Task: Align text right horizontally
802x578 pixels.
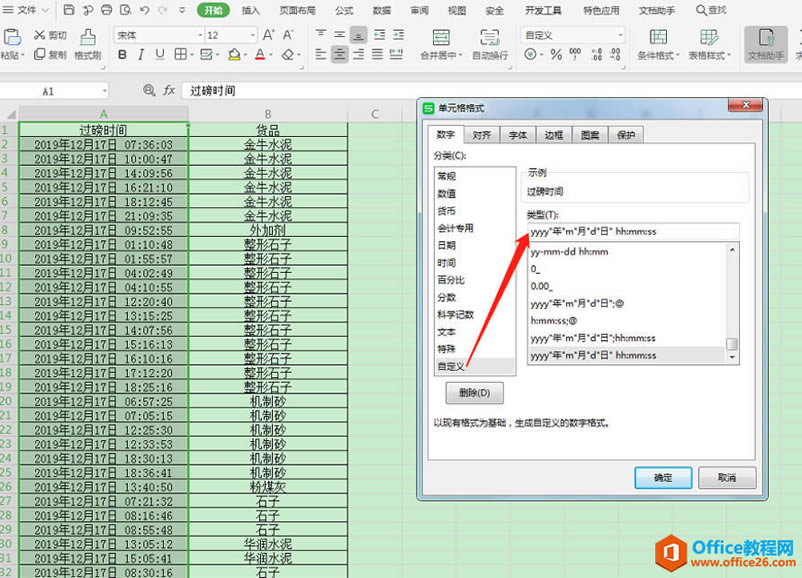Action: coord(359,54)
